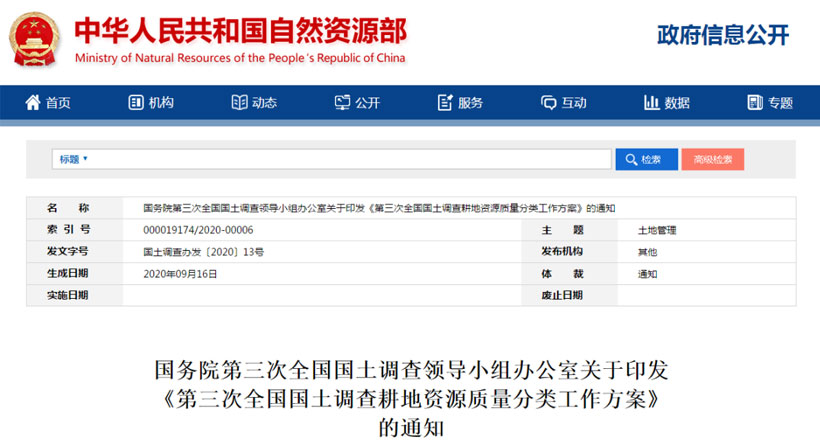Click the edit-document icon beside 服务
This screenshot has height=440, width=820.
point(445,103)
